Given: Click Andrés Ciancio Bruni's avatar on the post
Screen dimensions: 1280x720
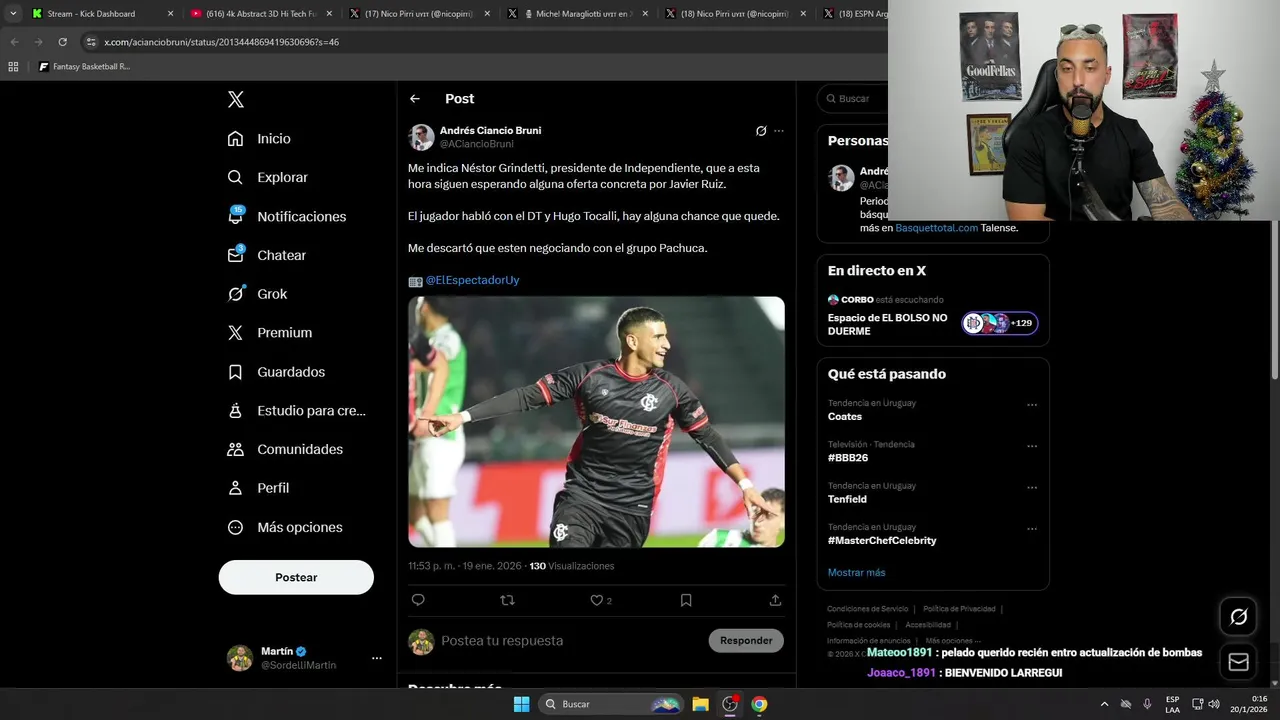Looking at the screenshot, I should click(421, 137).
